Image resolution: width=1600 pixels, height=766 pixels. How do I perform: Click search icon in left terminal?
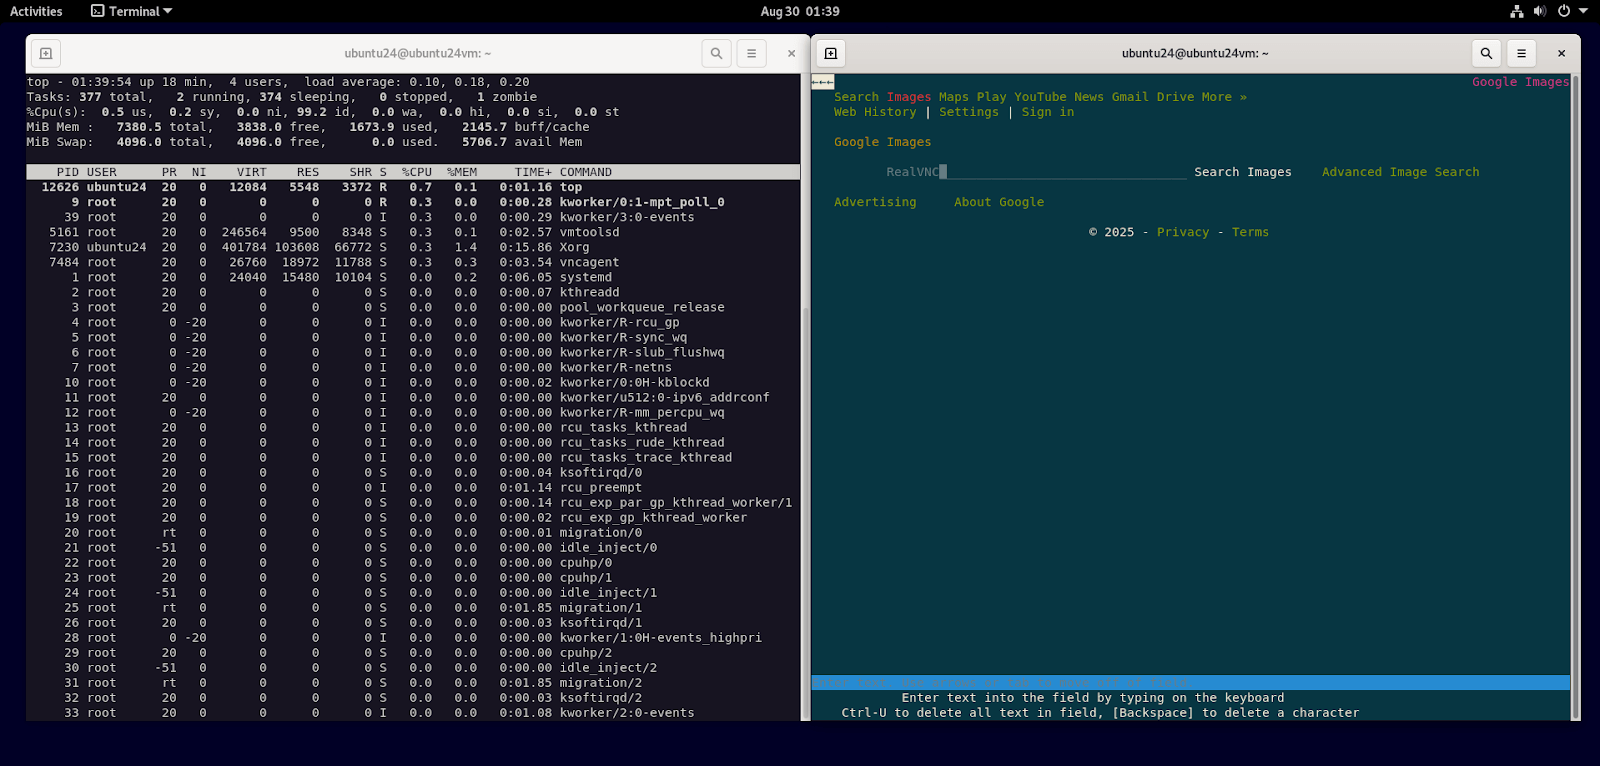(716, 54)
